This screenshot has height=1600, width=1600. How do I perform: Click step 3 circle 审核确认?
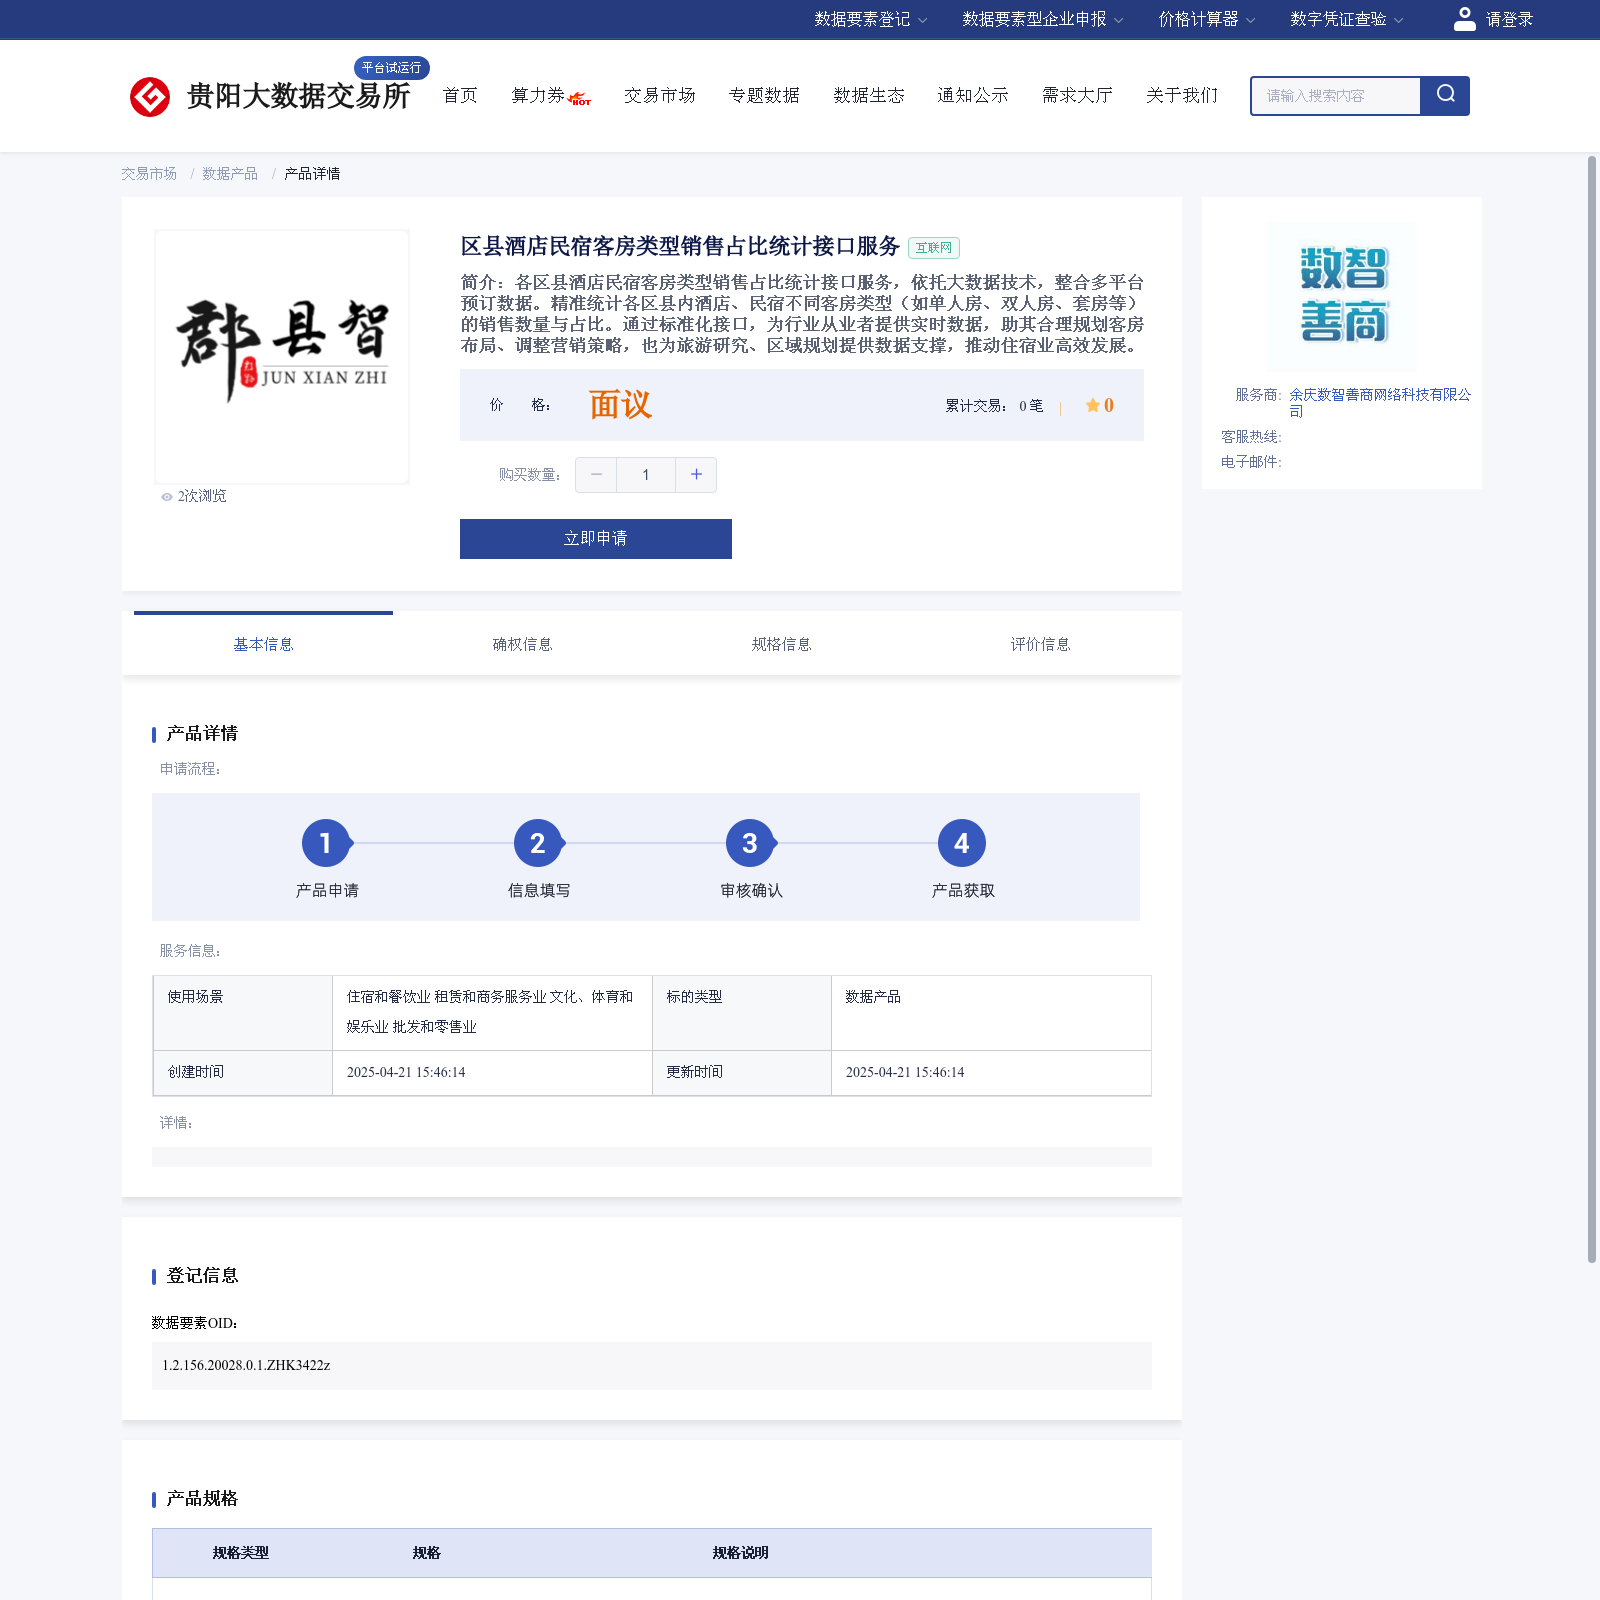coord(750,844)
